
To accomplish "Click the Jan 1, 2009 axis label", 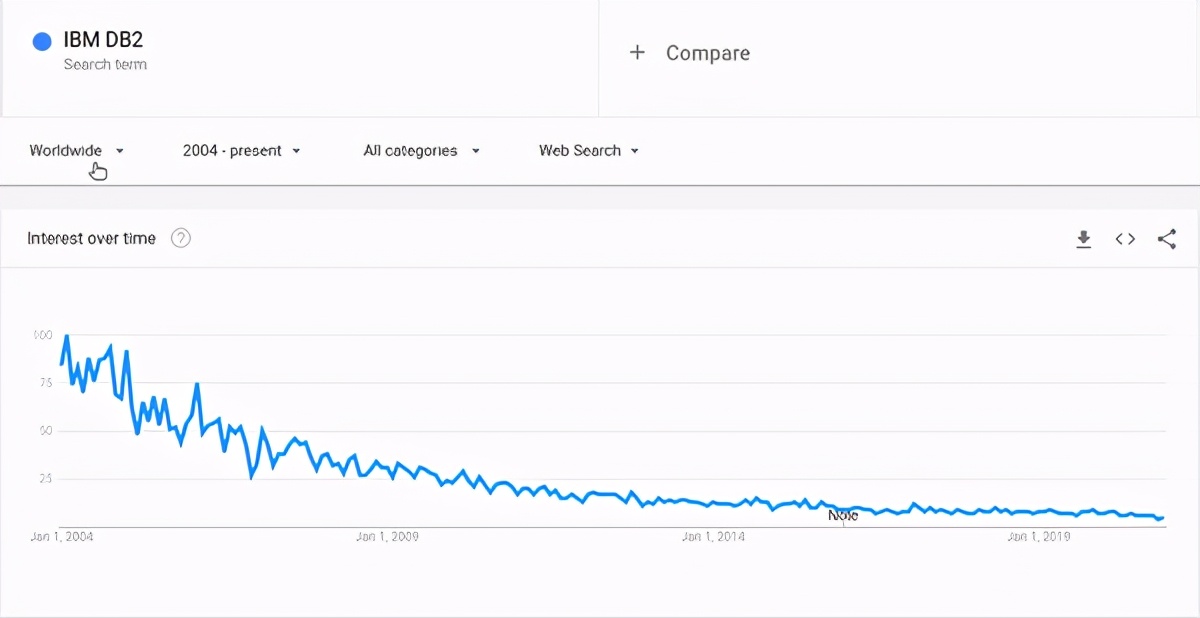I will (x=387, y=537).
